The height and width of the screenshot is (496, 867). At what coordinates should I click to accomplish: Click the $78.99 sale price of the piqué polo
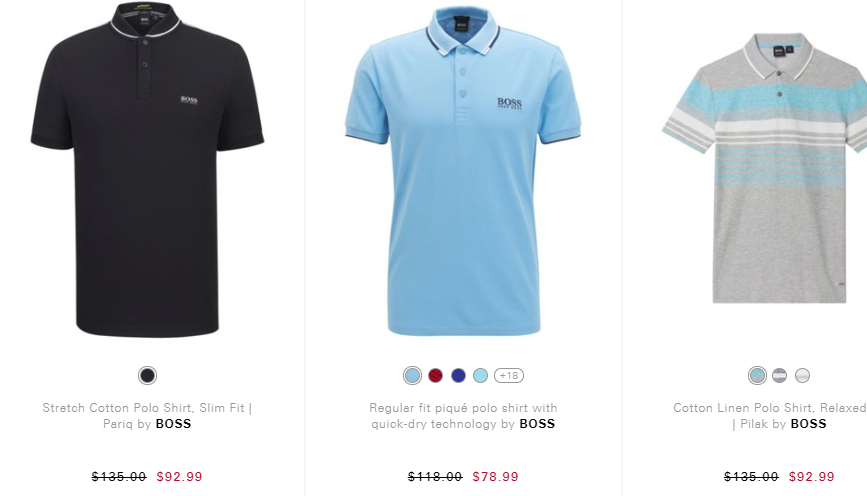[495, 477]
